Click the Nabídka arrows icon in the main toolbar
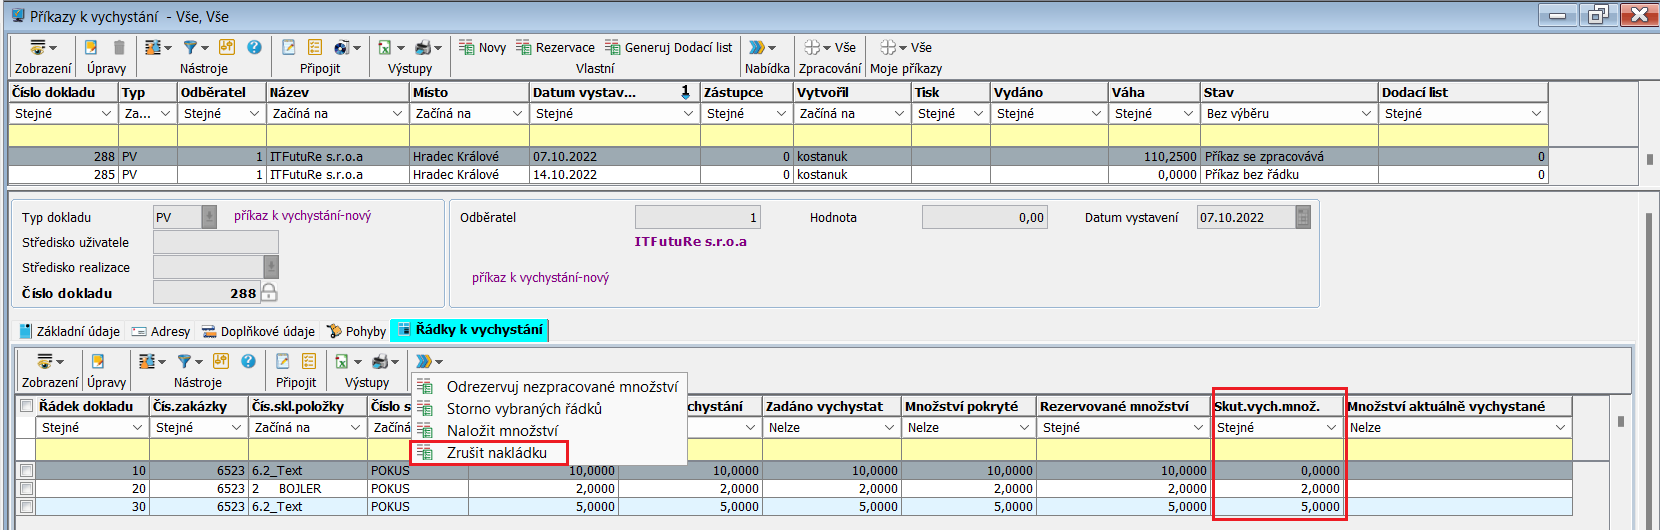The height and width of the screenshot is (530, 1660). 757,47
